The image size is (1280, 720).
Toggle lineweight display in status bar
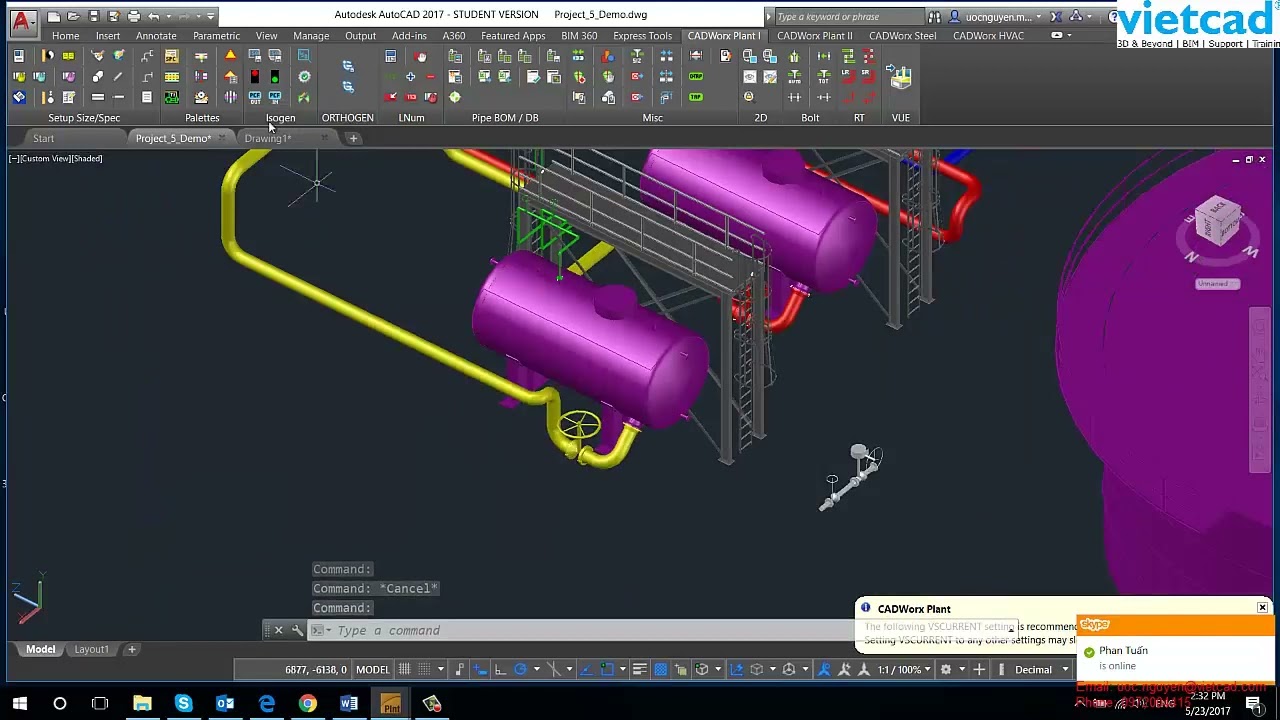coord(640,669)
